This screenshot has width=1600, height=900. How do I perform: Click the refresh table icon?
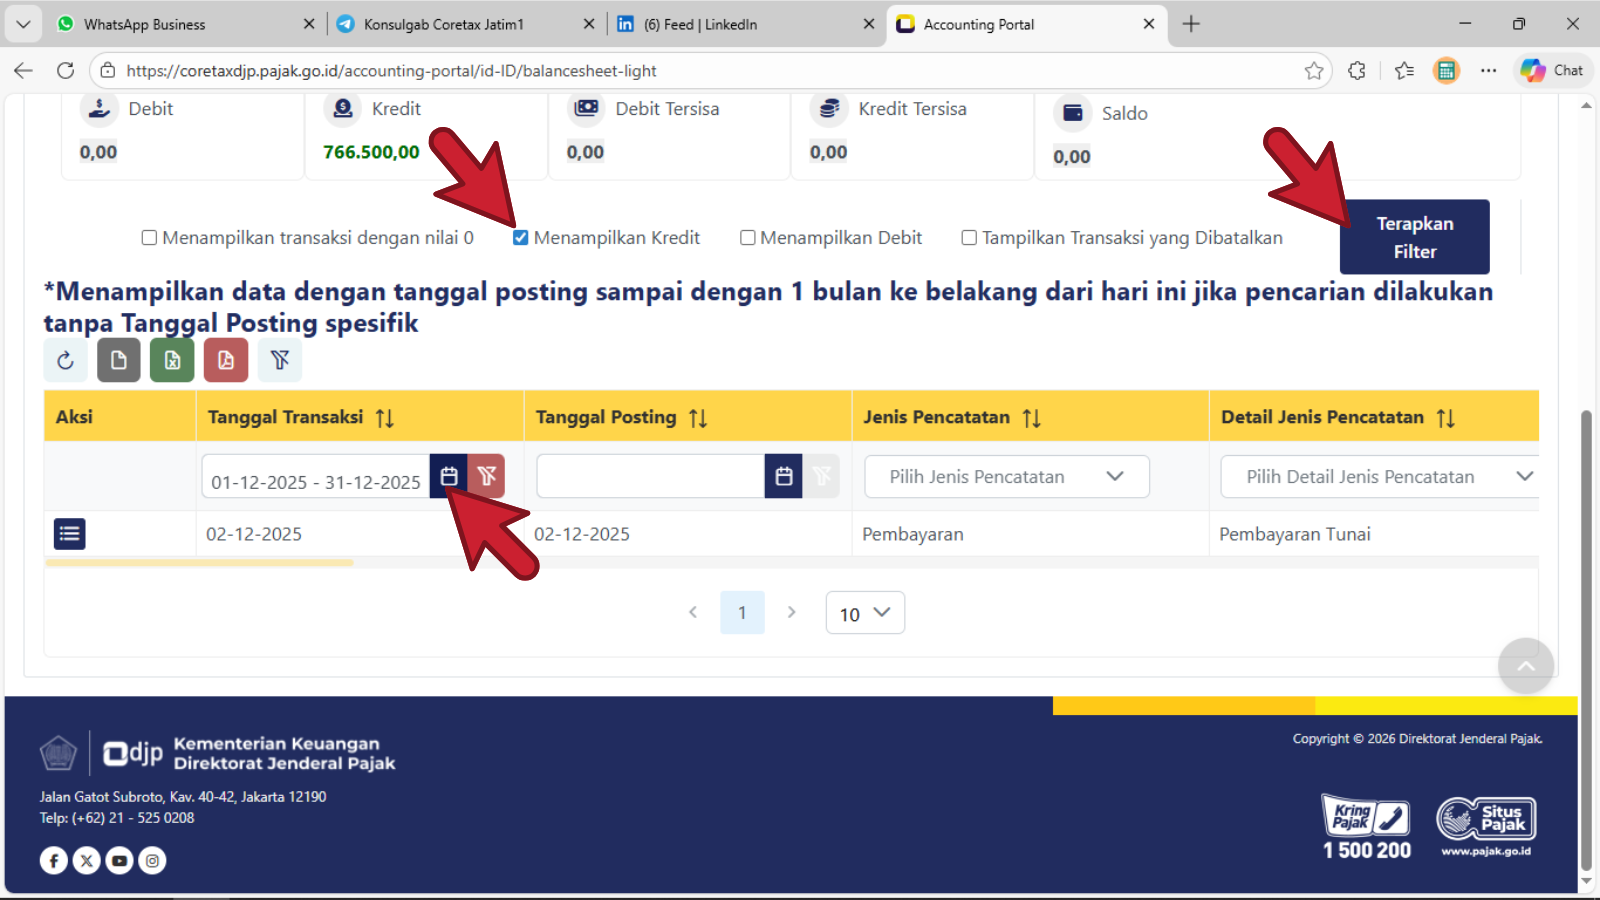point(66,361)
